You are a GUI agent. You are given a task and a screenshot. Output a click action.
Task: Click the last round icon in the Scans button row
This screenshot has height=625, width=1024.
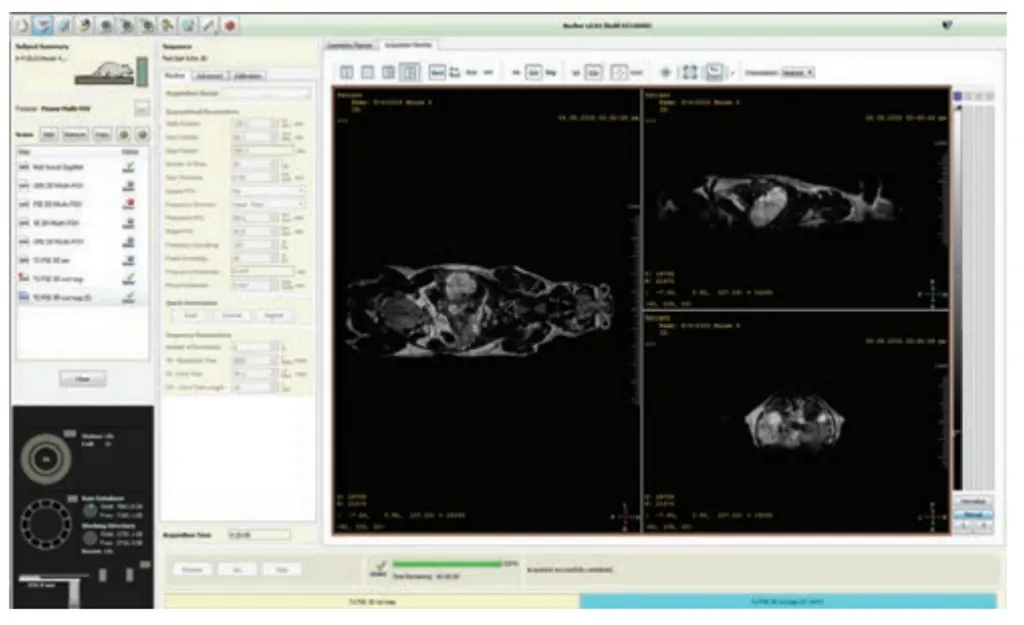142,135
